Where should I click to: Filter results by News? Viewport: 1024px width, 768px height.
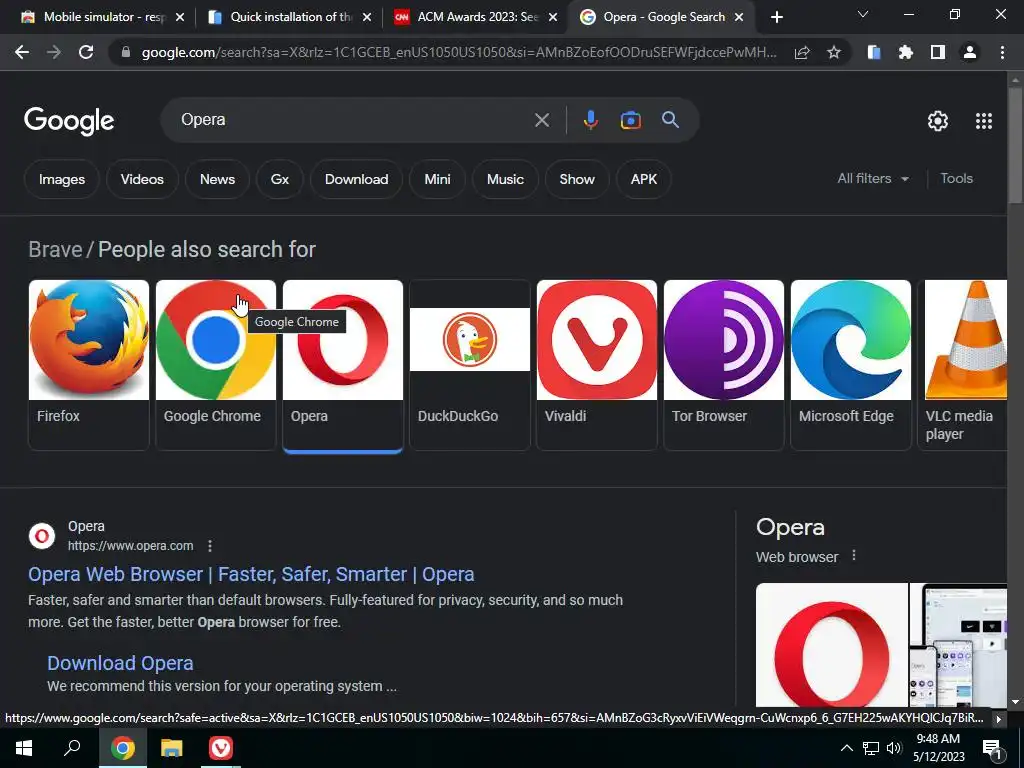(217, 179)
